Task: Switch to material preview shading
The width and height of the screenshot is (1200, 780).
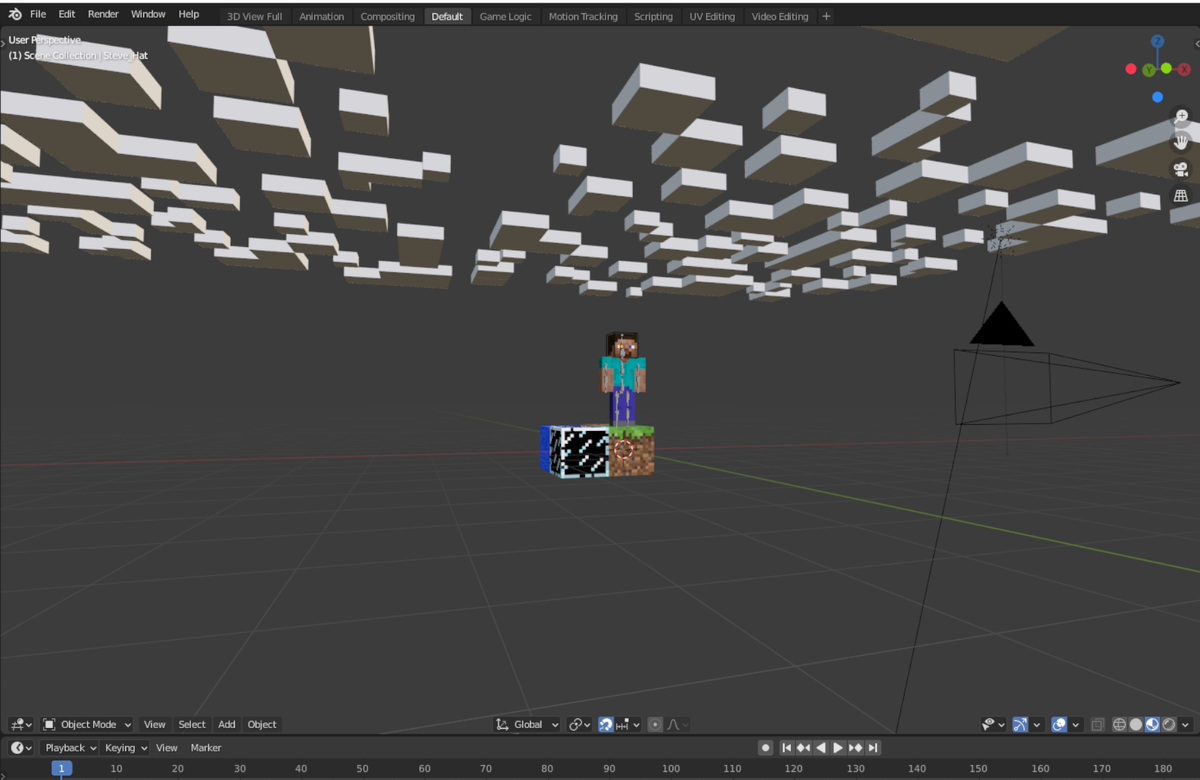Action: [1152, 724]
